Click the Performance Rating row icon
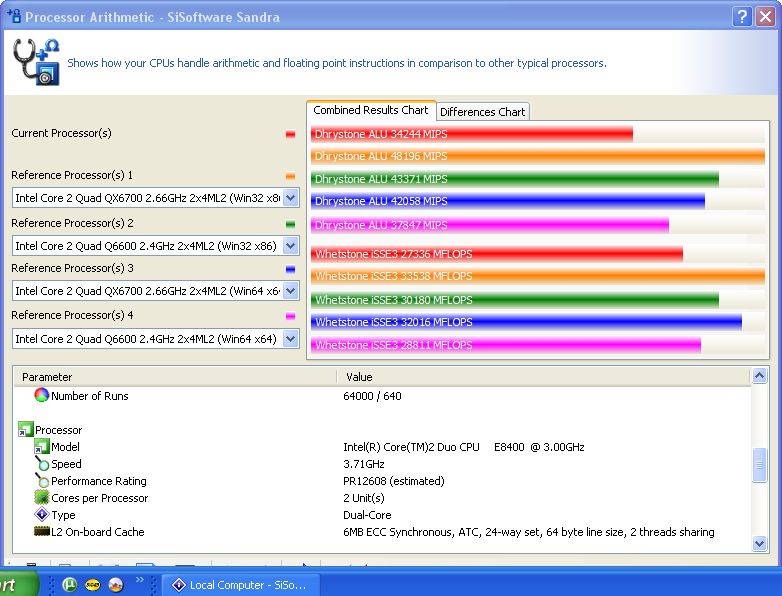782x596 pixels. (41, 480)
